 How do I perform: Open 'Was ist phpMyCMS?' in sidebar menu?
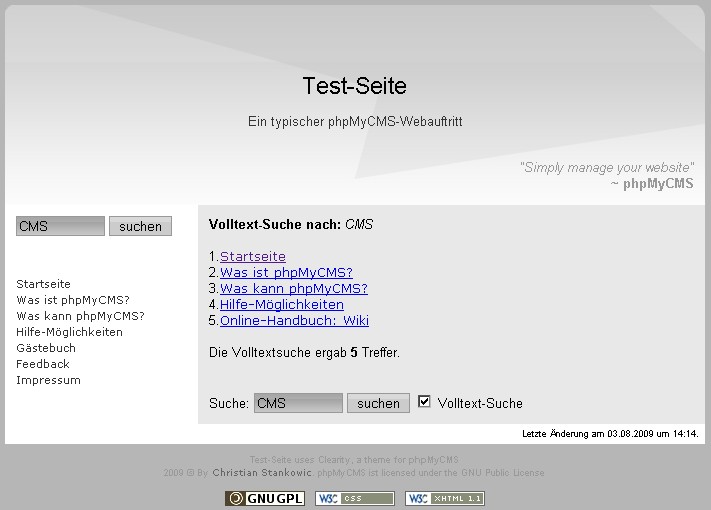[72, 300]
